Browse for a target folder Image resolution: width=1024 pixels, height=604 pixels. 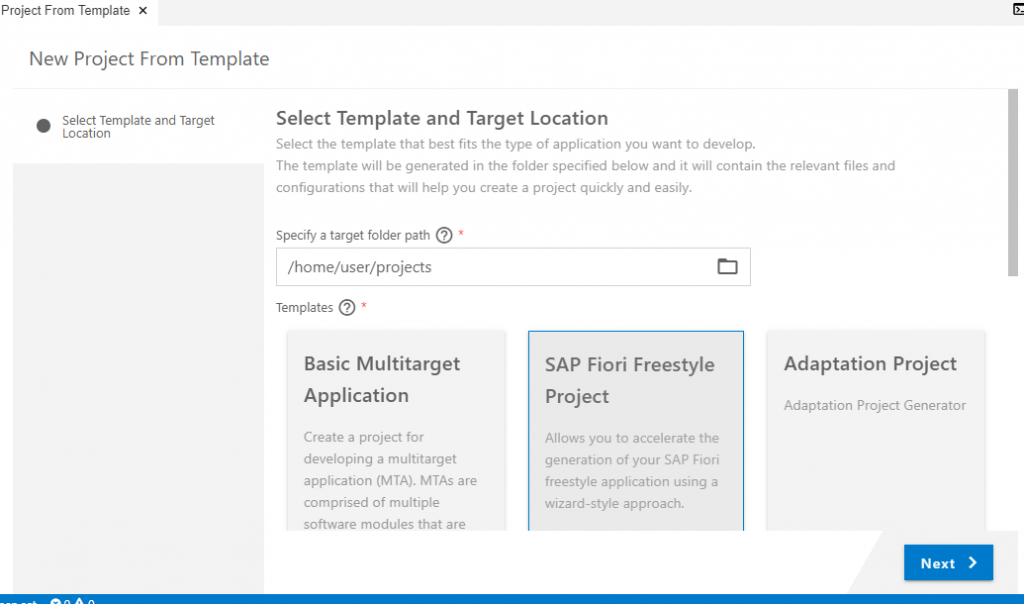coord(727,266)
